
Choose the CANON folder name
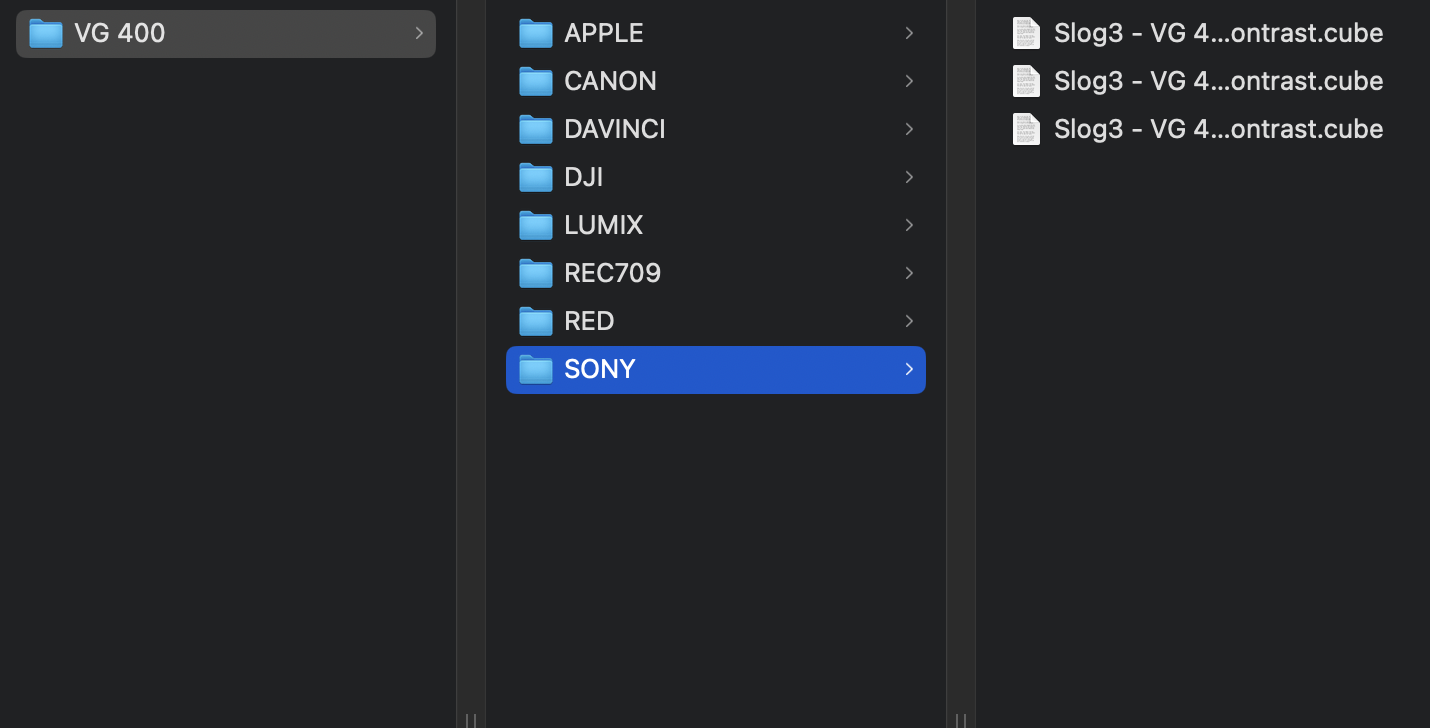[x=611, y=81]
